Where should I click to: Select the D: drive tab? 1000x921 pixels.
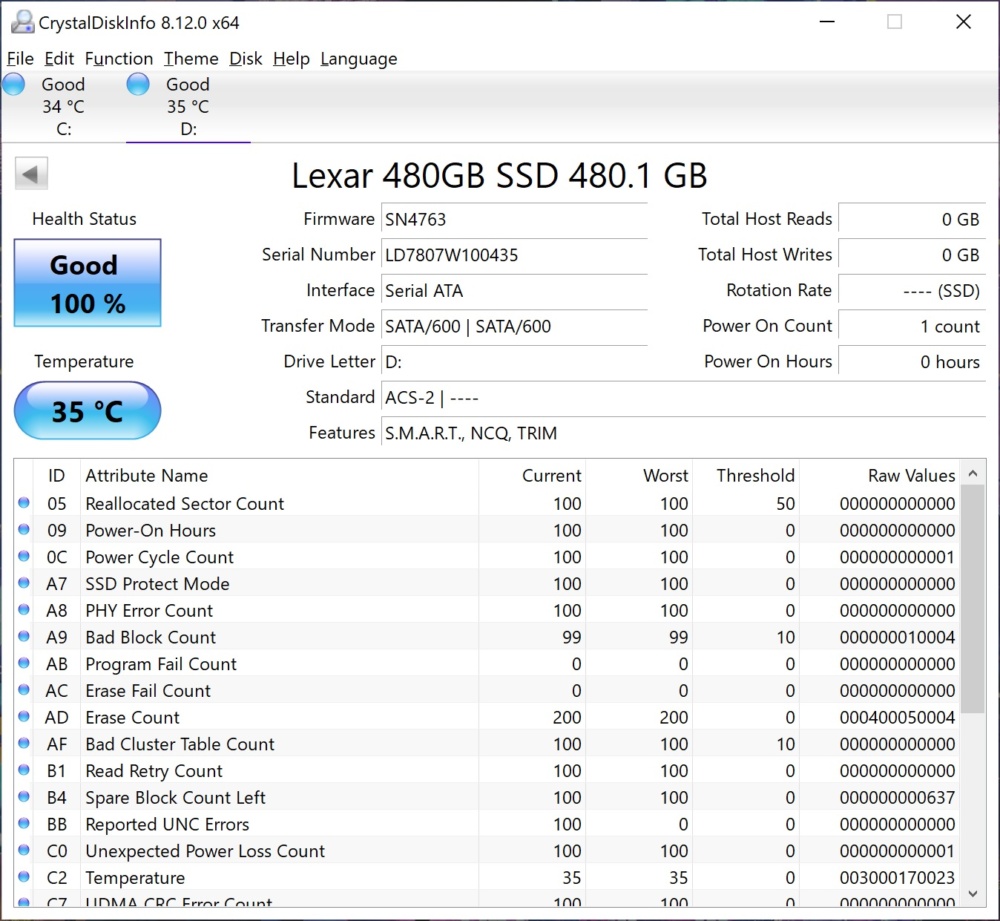point(188,107)
